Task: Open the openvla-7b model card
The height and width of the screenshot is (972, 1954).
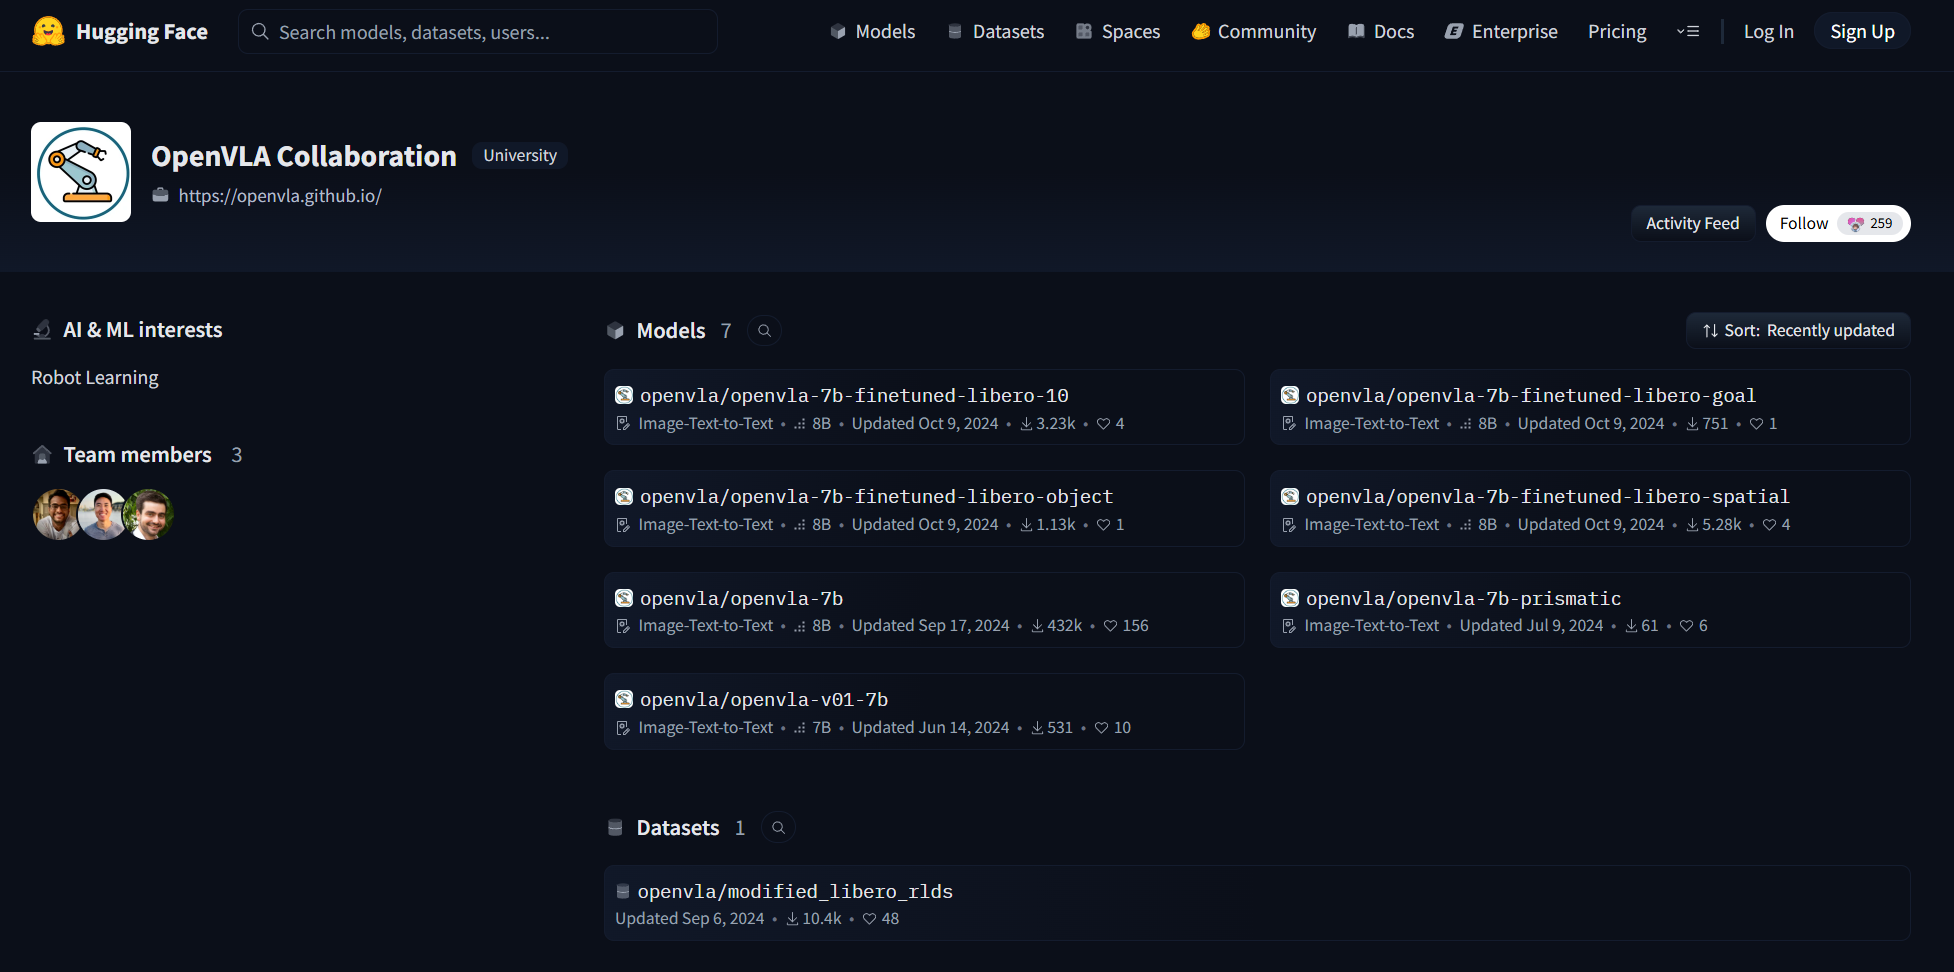Action: tap(741, 598)
